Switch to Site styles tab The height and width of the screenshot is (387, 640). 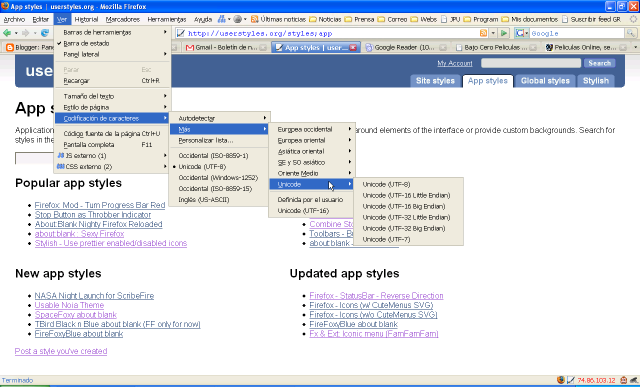[435, 81]
